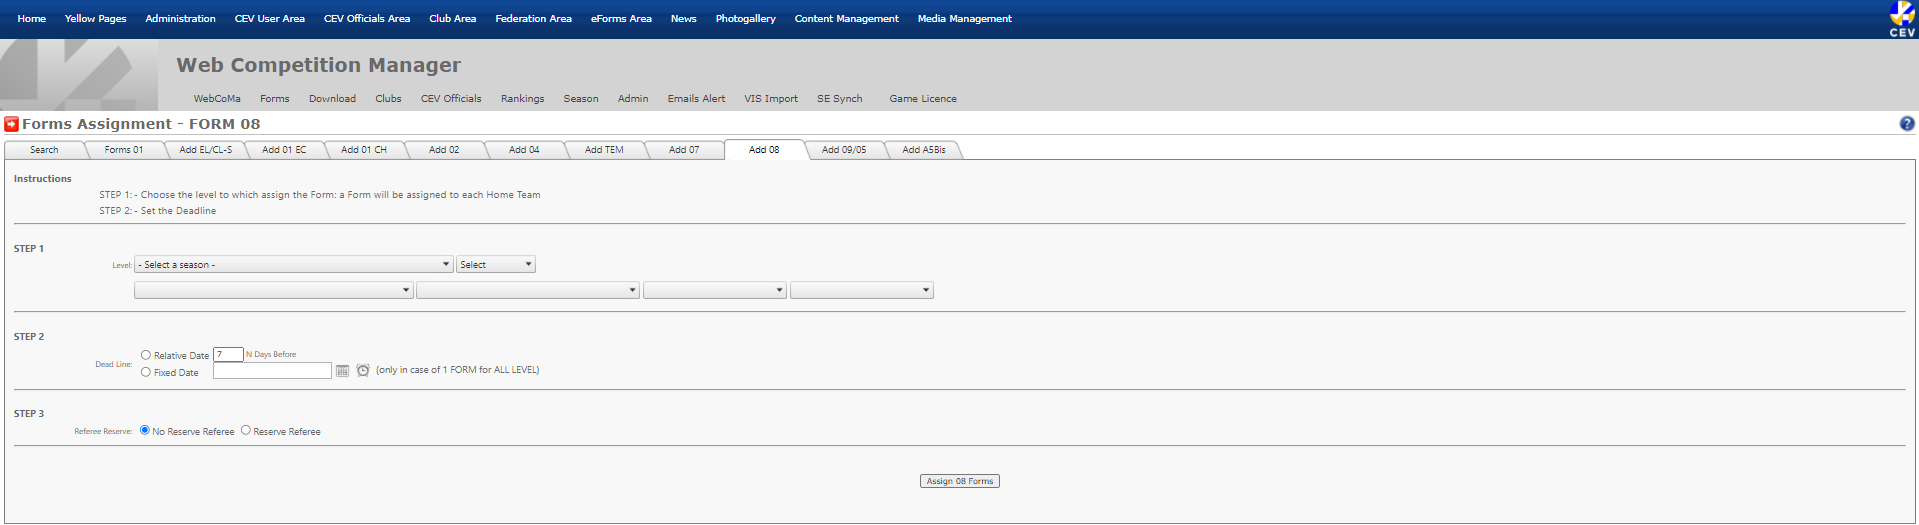Open the Add 02 tab
Image resolution: width=1919 pixels, height=525 pixels.
(x=444, y=150)
